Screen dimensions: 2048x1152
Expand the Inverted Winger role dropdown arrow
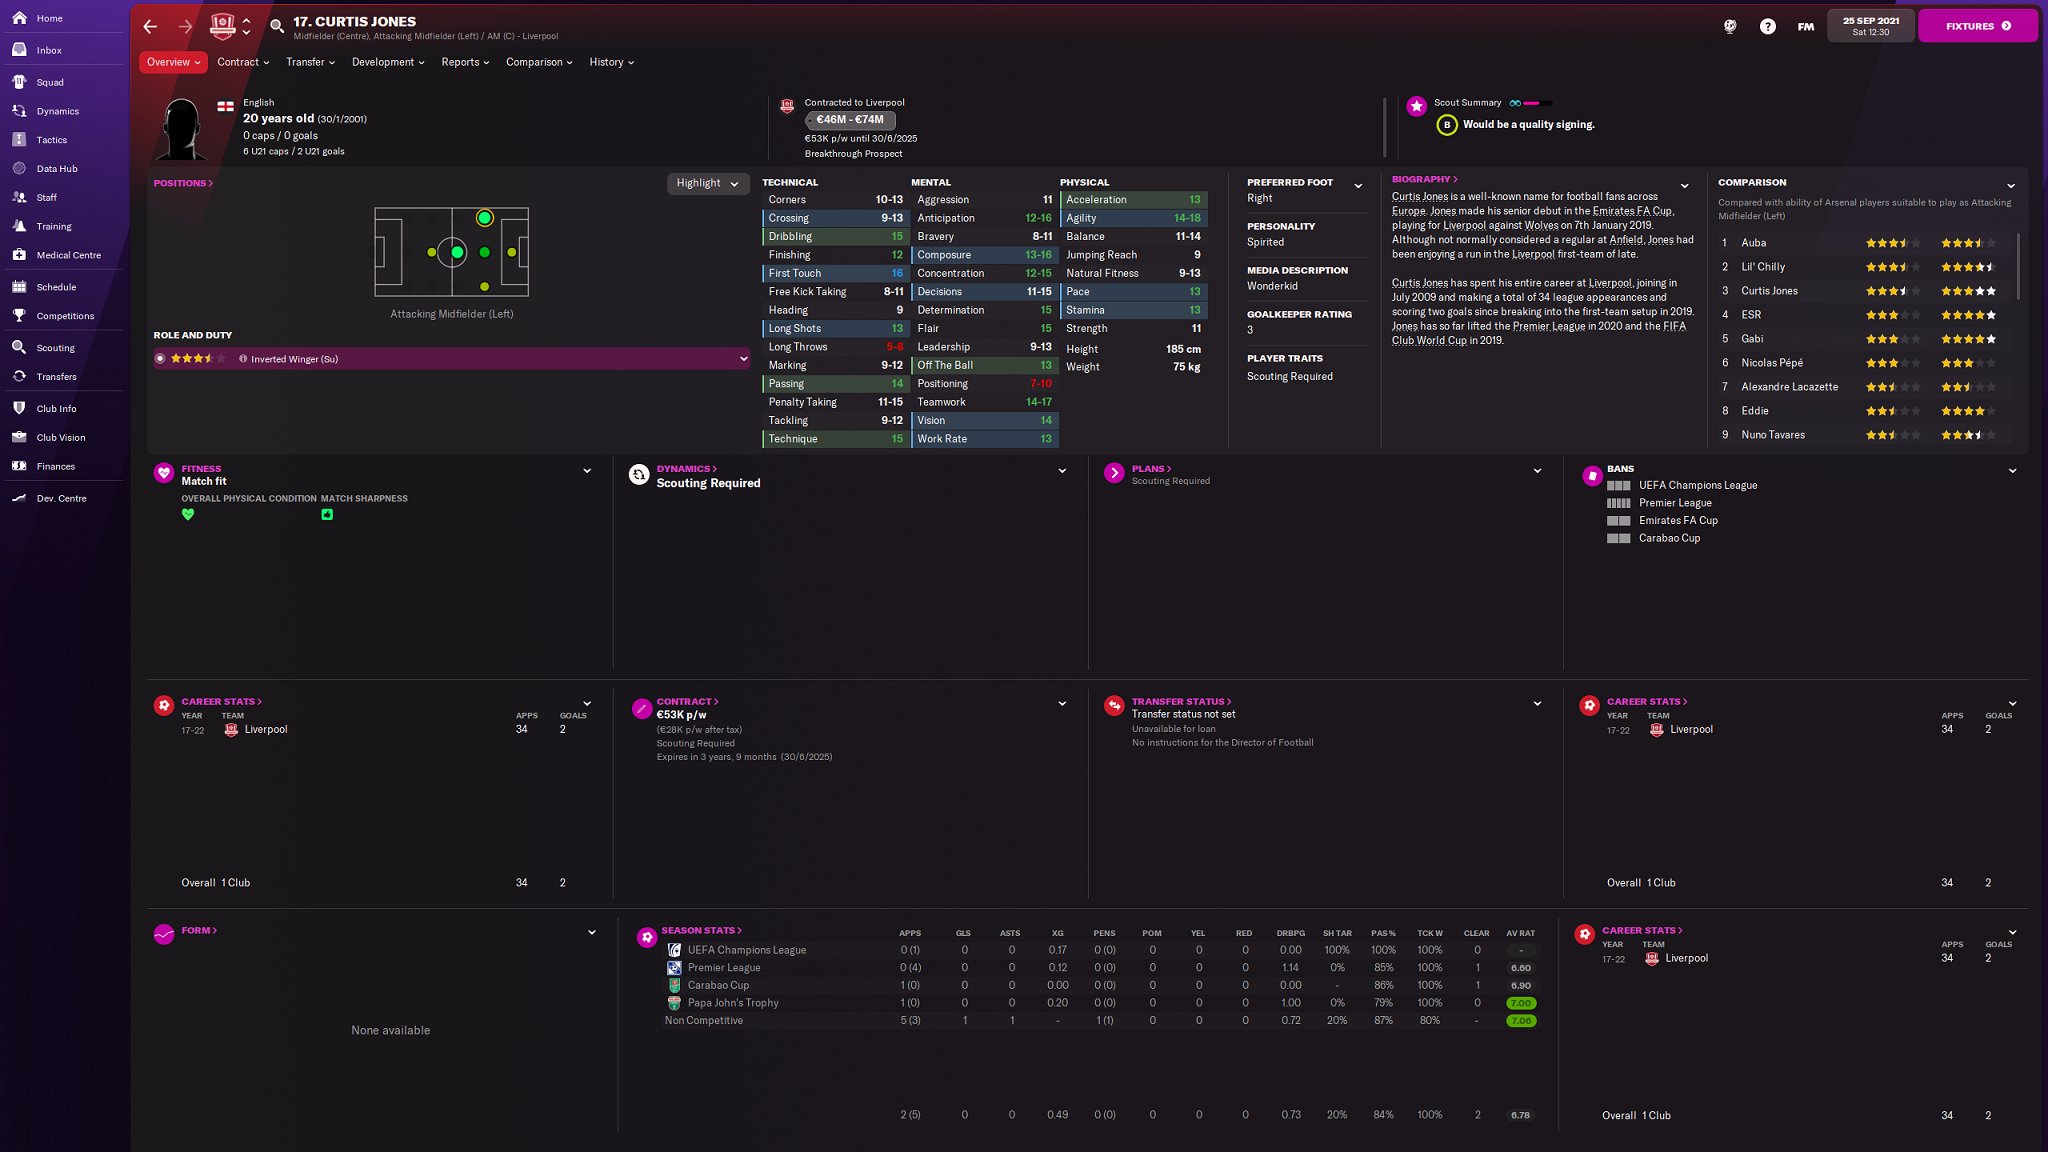coord(743,359)
